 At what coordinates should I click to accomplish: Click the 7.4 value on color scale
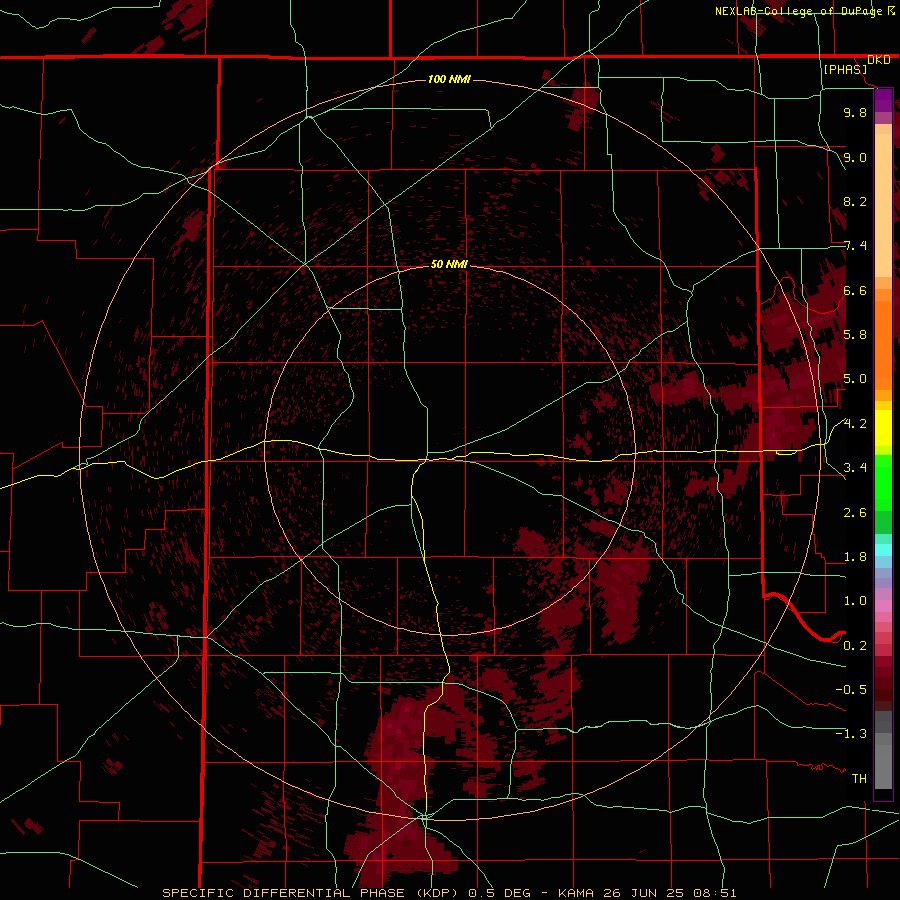click(x=855, y=246)
